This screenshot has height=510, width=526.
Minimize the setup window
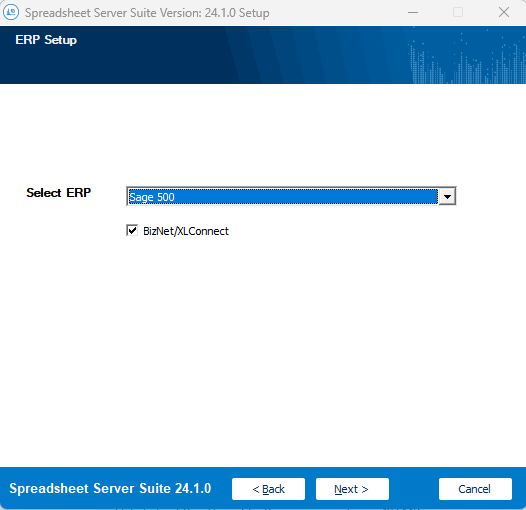coord(413,12)
